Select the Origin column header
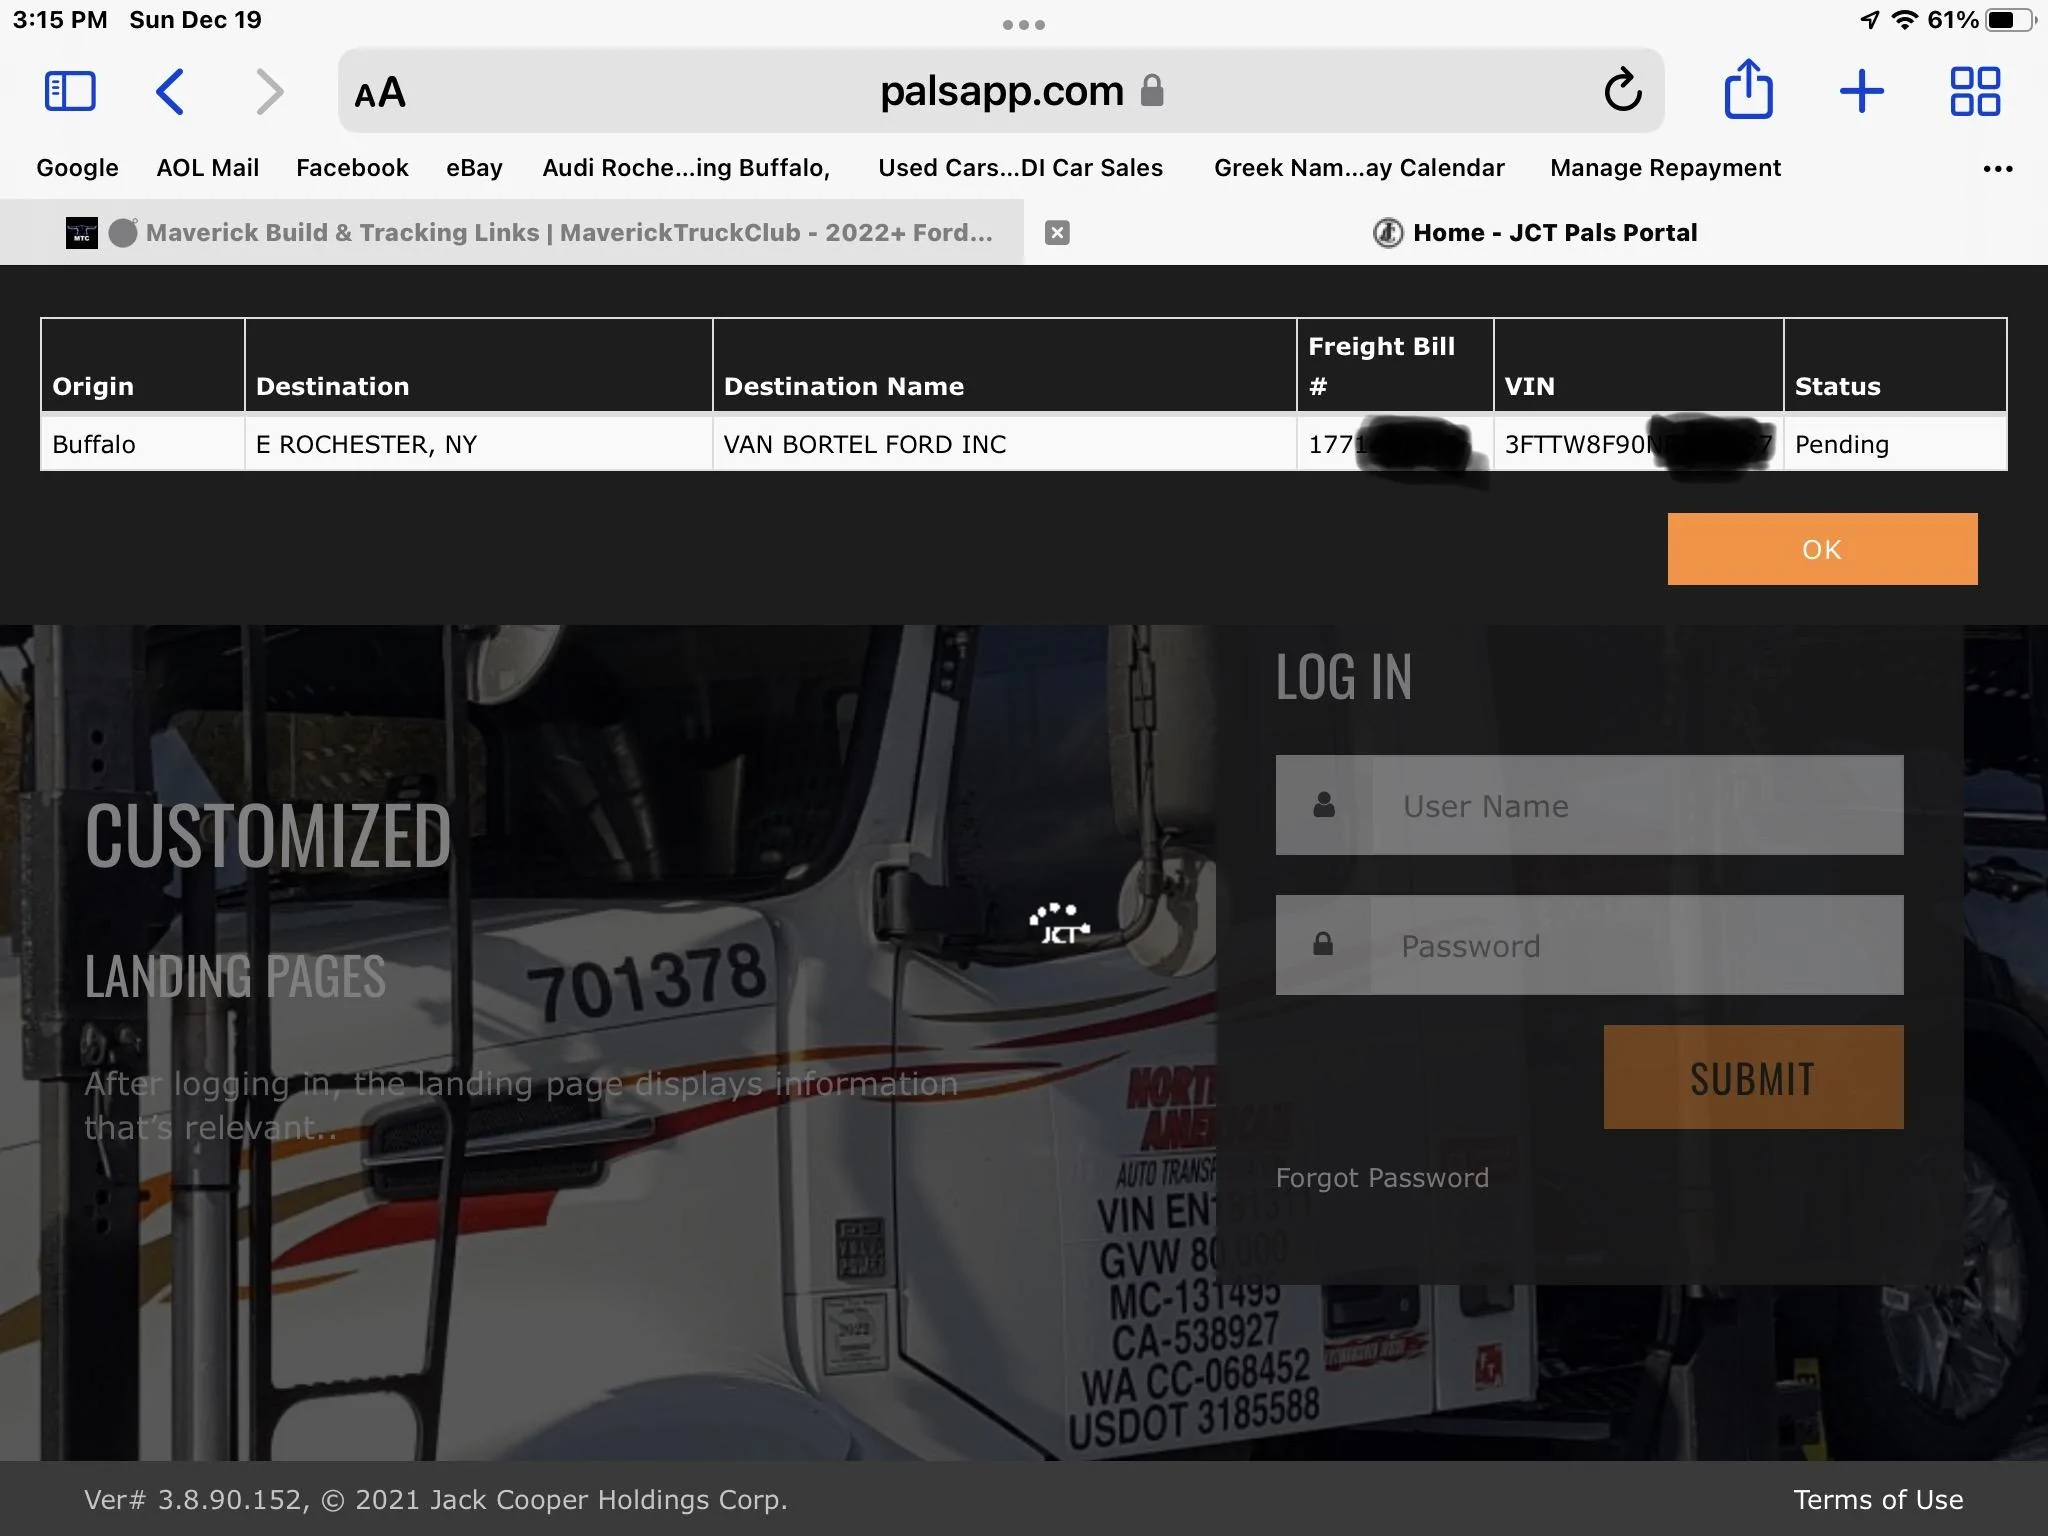 [143, 365]
